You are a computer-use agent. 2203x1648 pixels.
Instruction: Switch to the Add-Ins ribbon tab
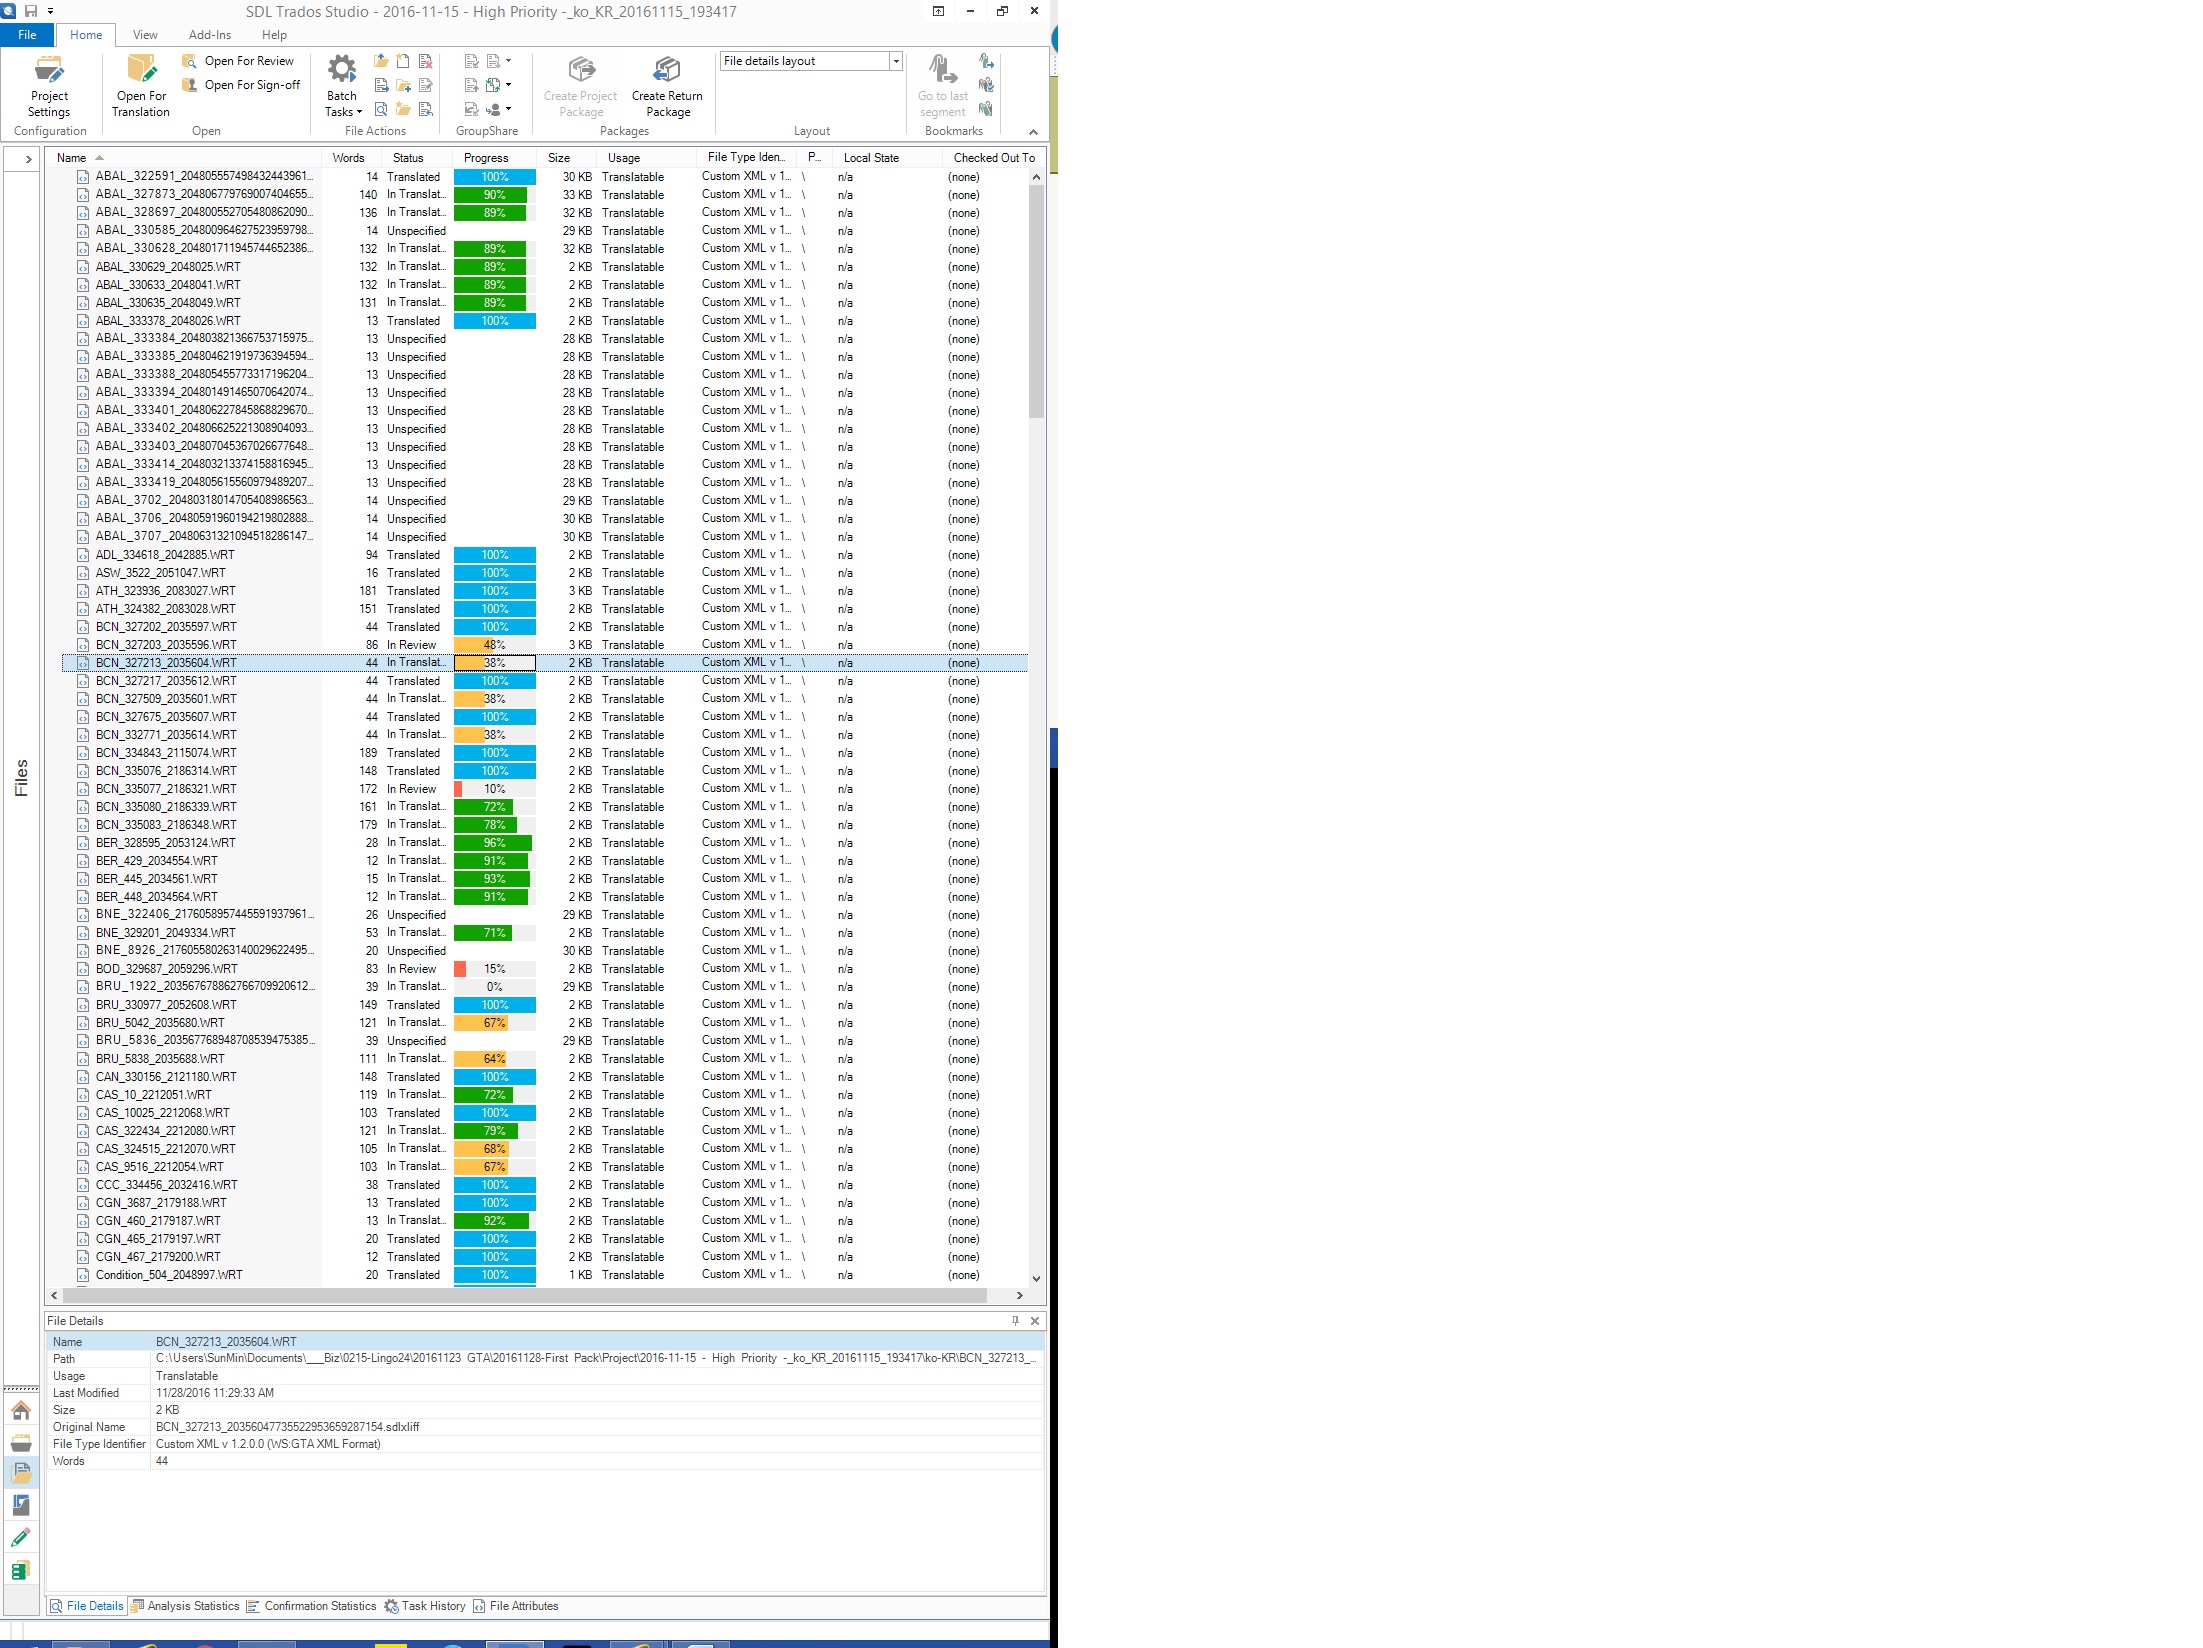point(210,35)
